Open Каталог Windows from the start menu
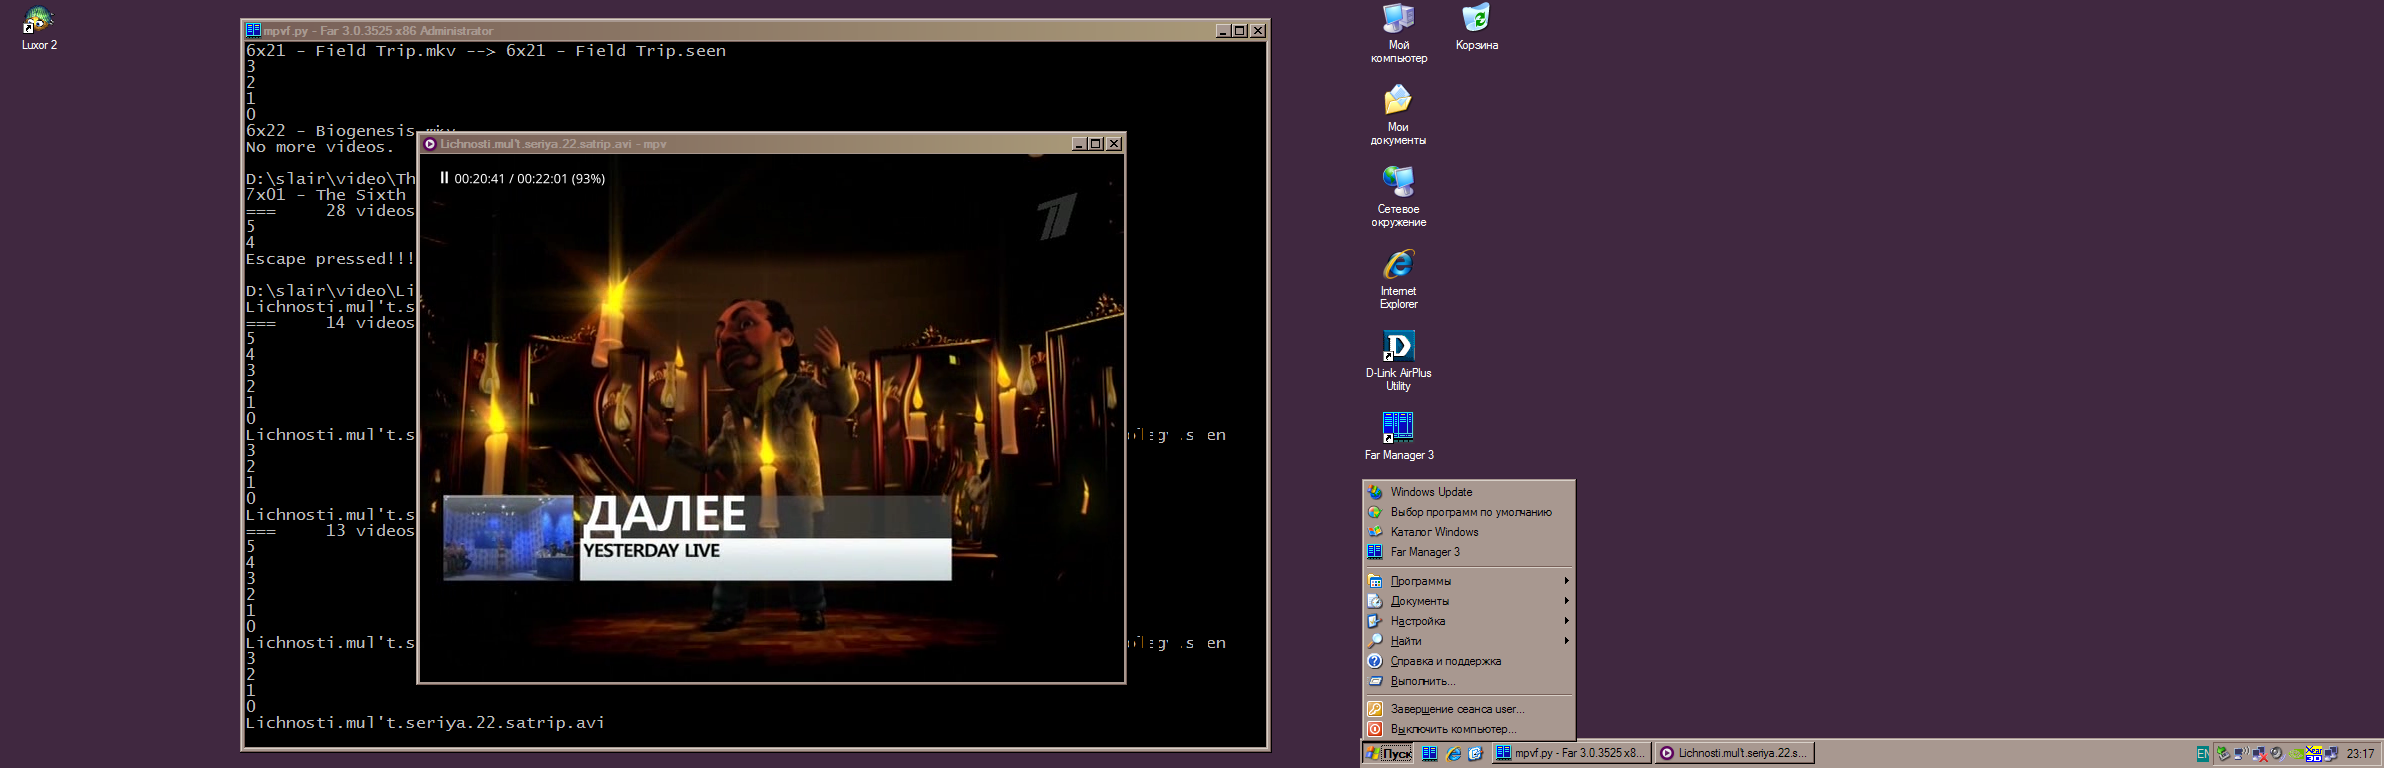 click(x=1468, y=532)
